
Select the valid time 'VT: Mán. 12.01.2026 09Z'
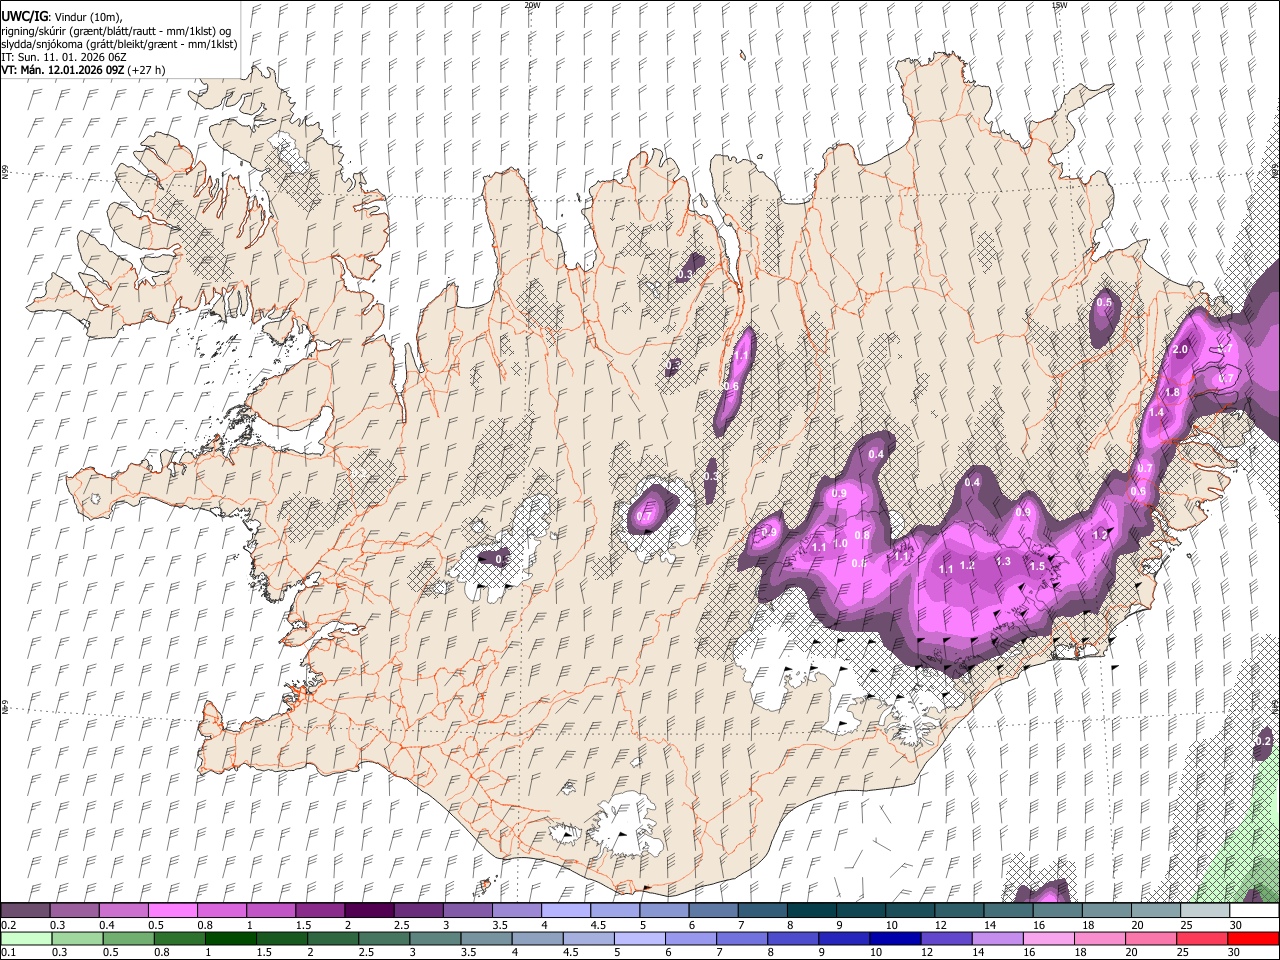[x=63, y=70]
